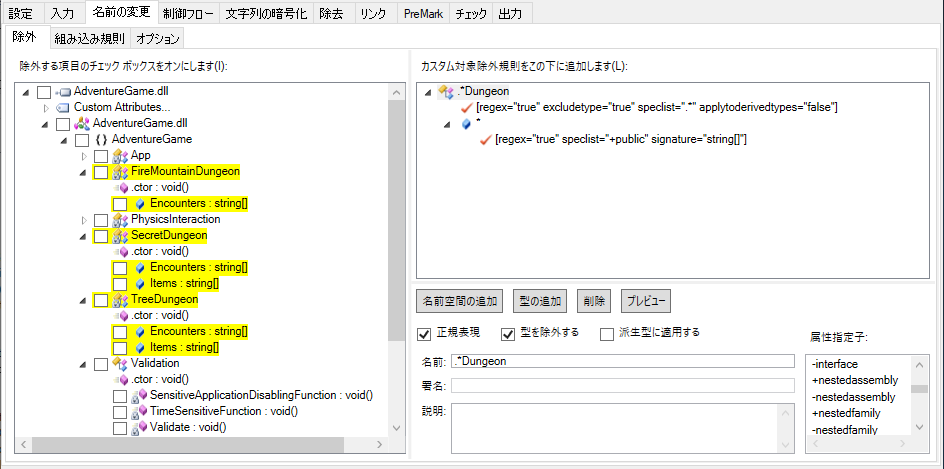Click the SecretDungeon Items field icon

coord(140,284)
